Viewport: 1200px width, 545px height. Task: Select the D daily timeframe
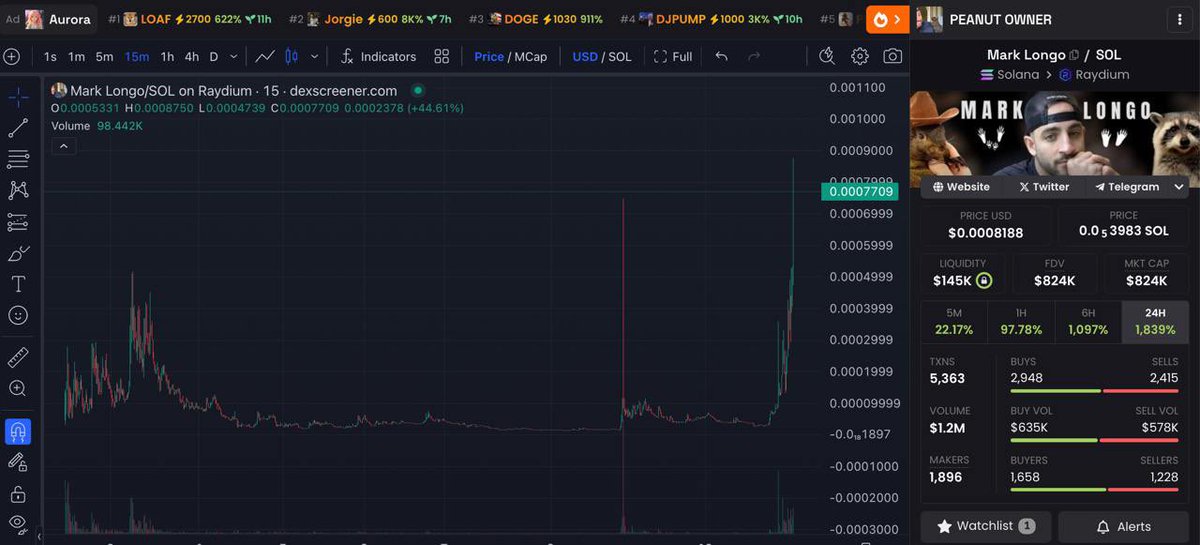[214, 57]
